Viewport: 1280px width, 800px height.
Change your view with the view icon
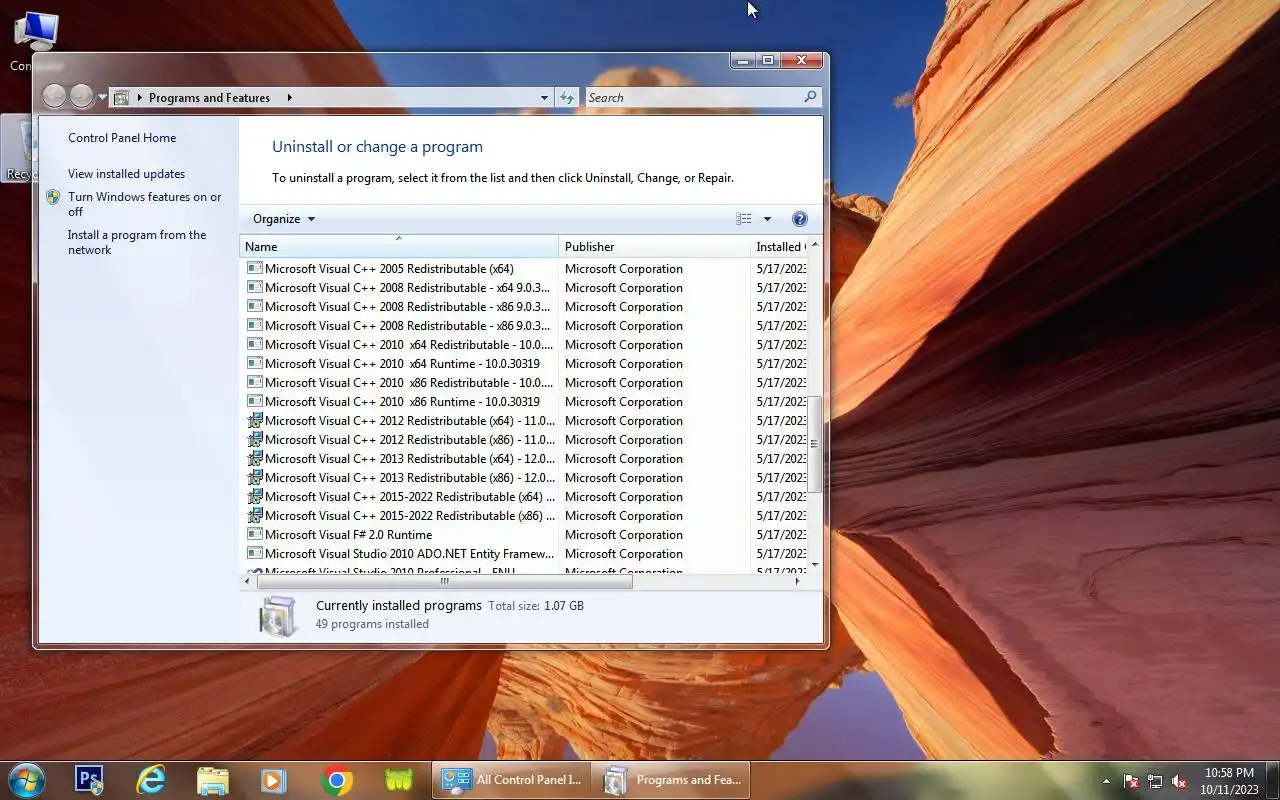(x=743, y=219)
